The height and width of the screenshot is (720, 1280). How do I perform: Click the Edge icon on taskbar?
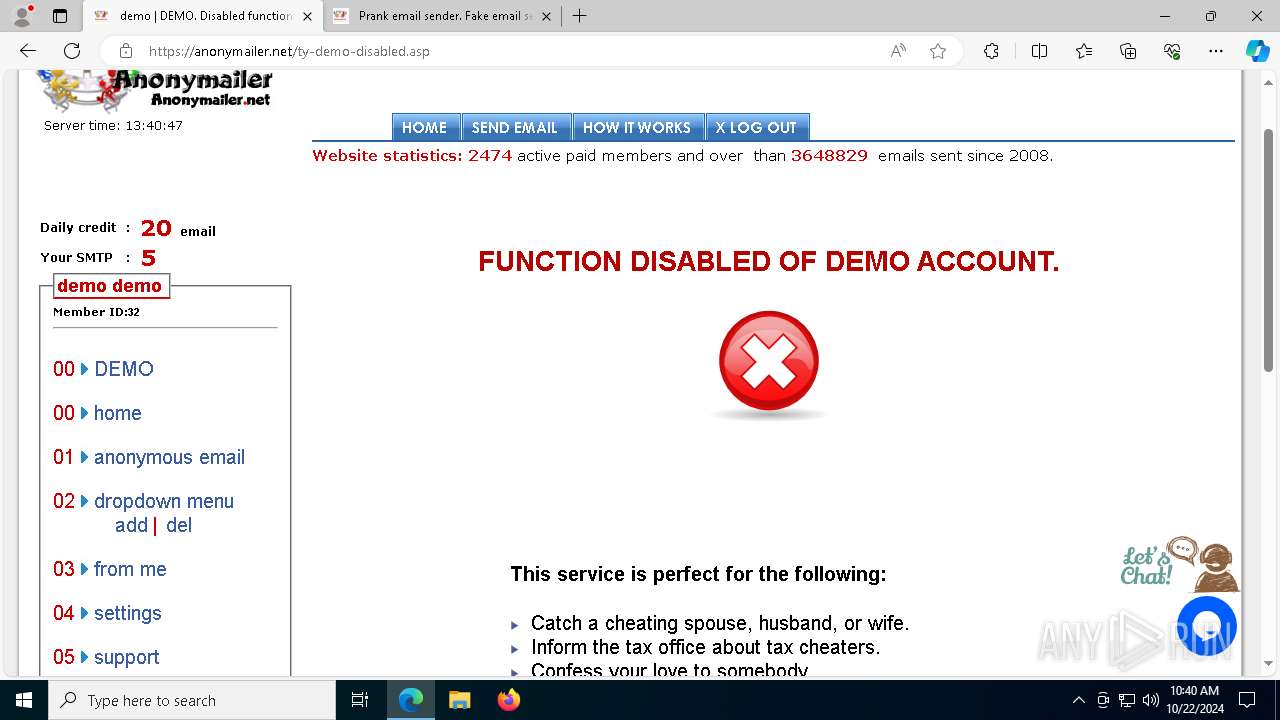pos(411,700)
